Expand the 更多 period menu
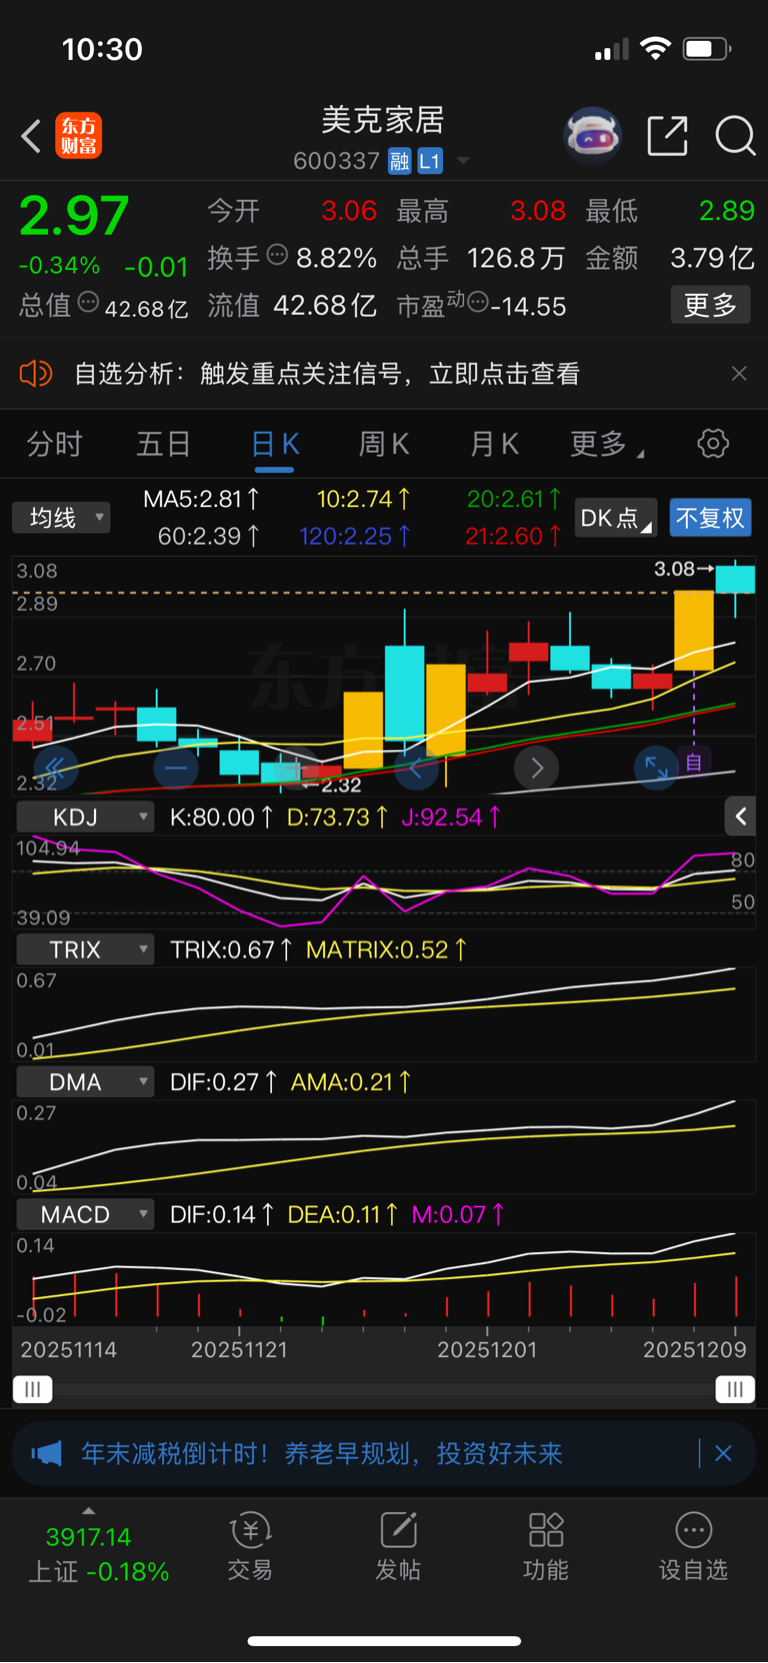This screenshot has width=768, height=1663. pyautogui.click(x=606, y=444)
